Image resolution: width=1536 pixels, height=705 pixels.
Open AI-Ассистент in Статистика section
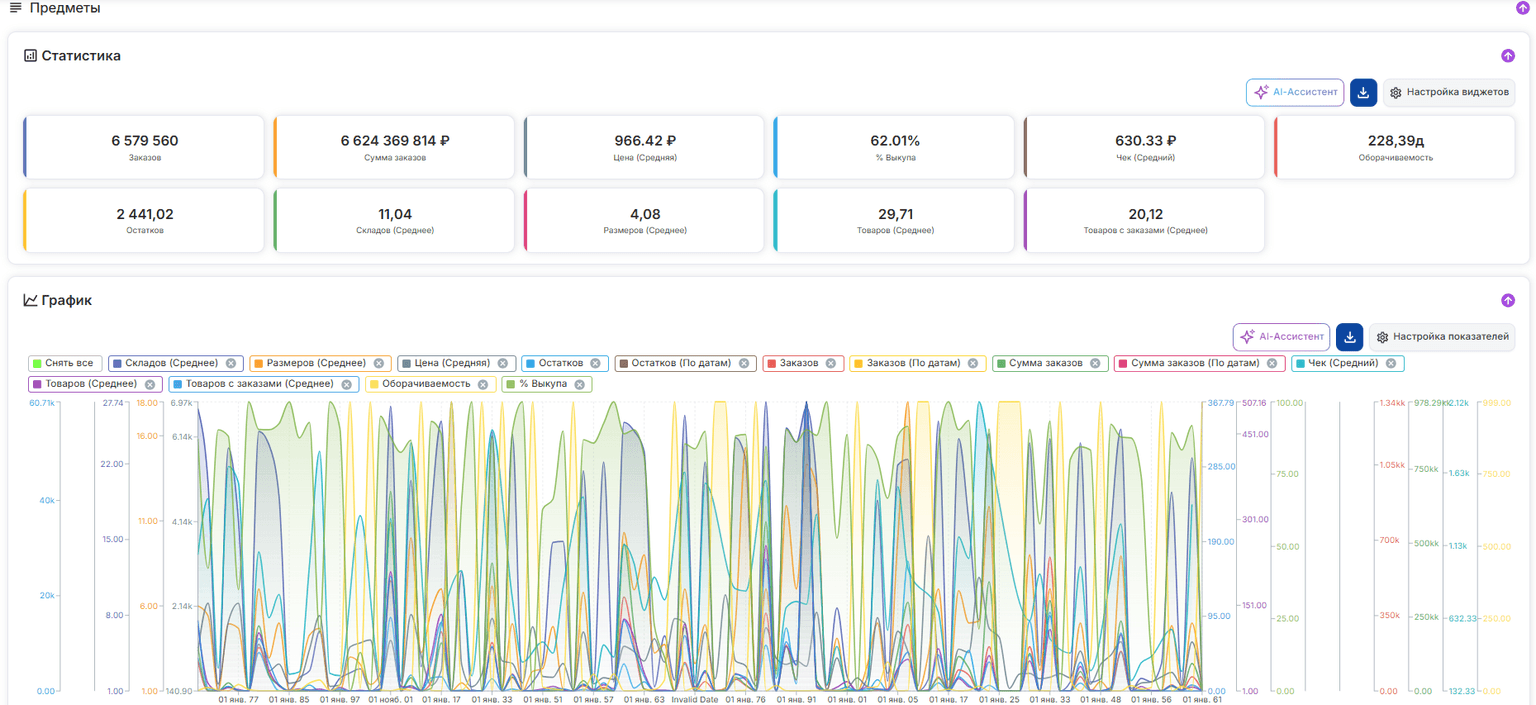click(x=1295, y=92)
